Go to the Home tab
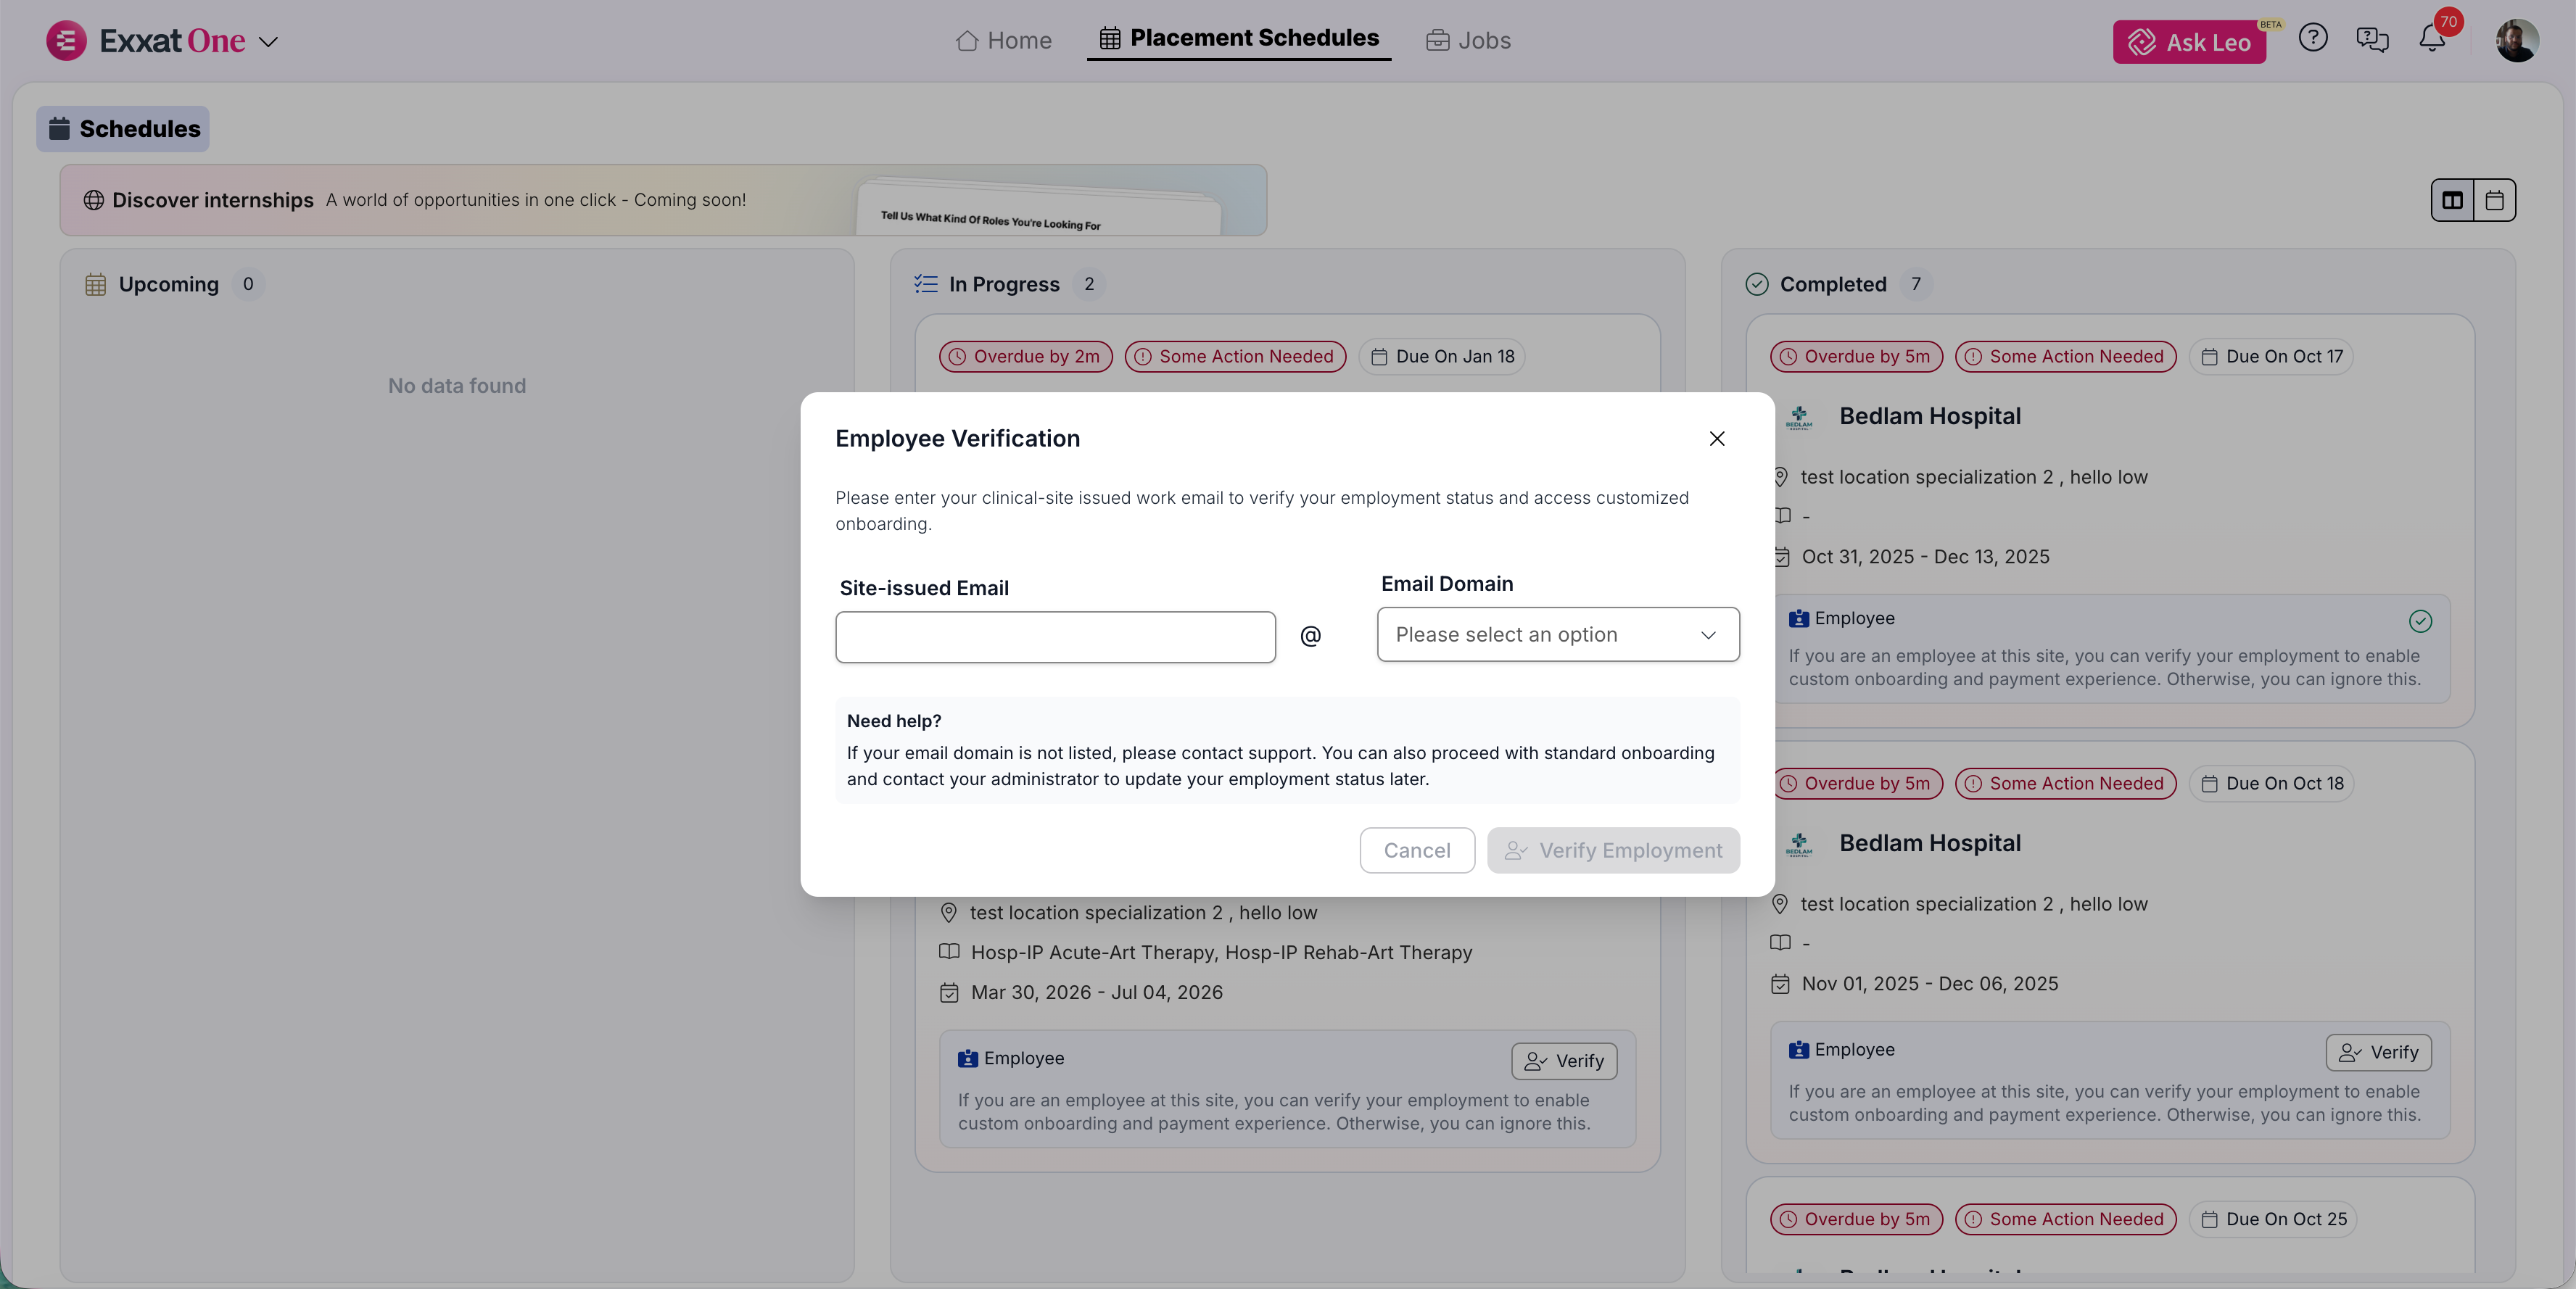Image resolution: width=2576 pixels, height=1289 pixels. [x=1003, y=41]
